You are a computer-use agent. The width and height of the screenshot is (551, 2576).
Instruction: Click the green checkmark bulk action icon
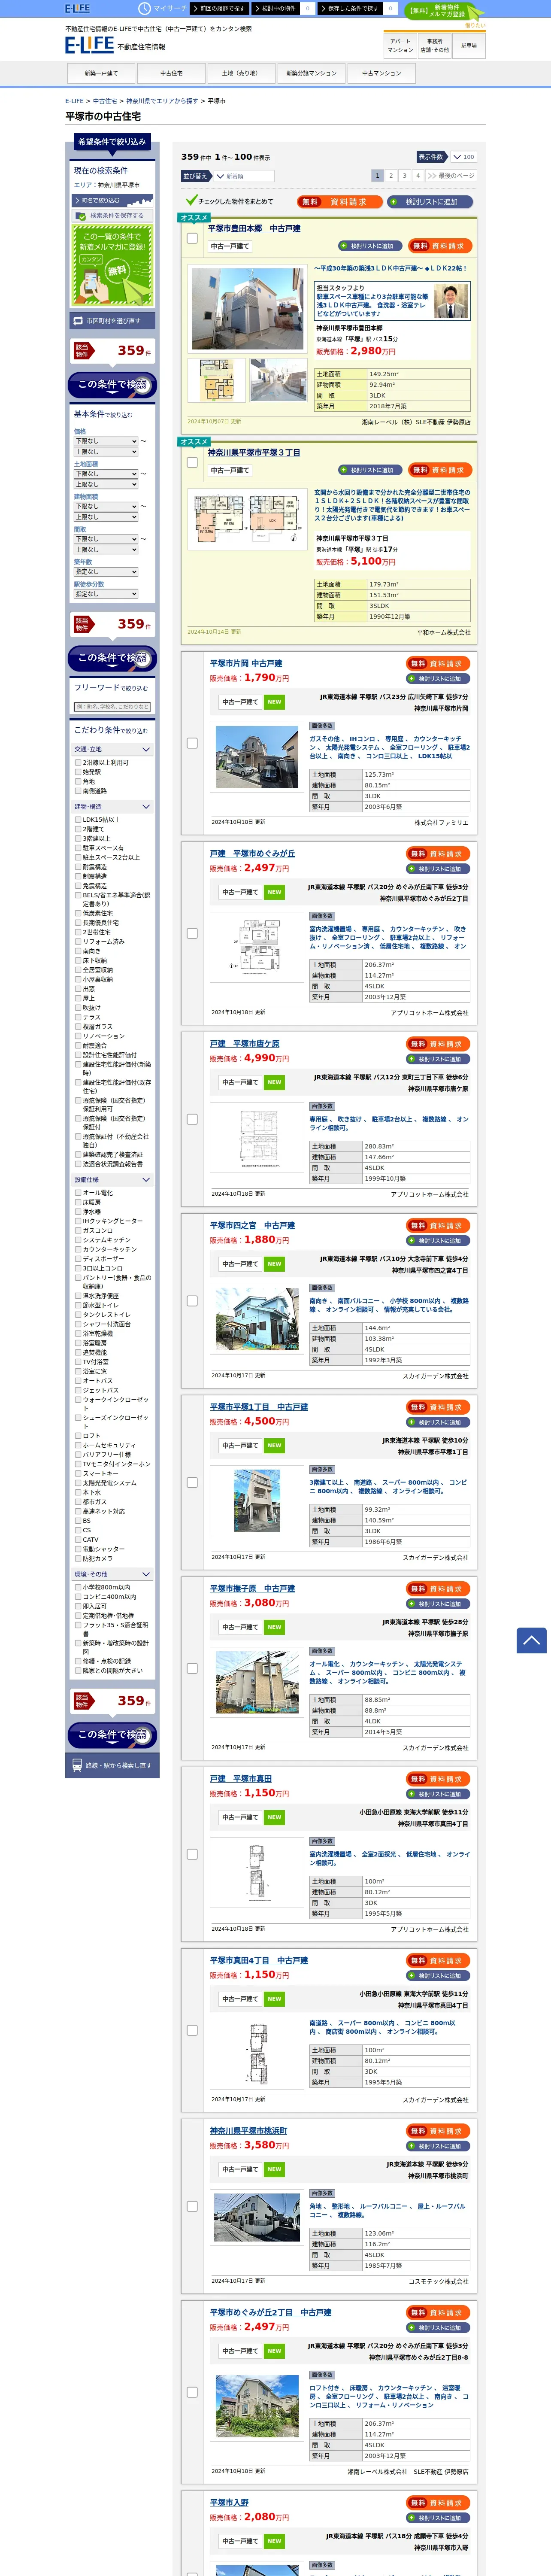coord(191,200)
